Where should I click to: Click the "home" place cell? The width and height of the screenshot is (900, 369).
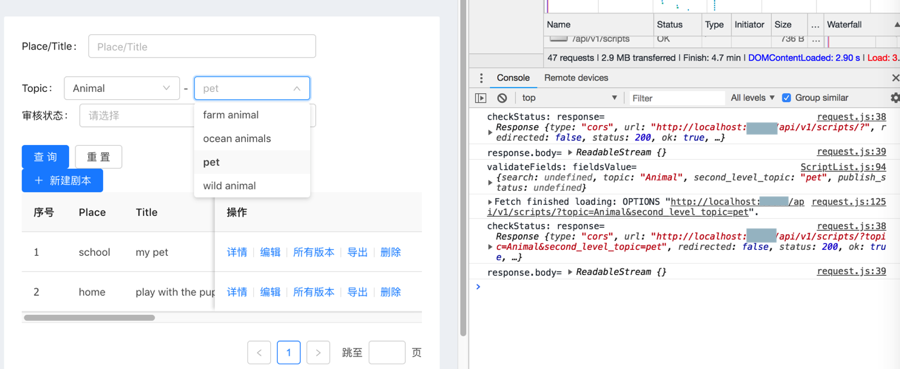[x=92, y=292]
